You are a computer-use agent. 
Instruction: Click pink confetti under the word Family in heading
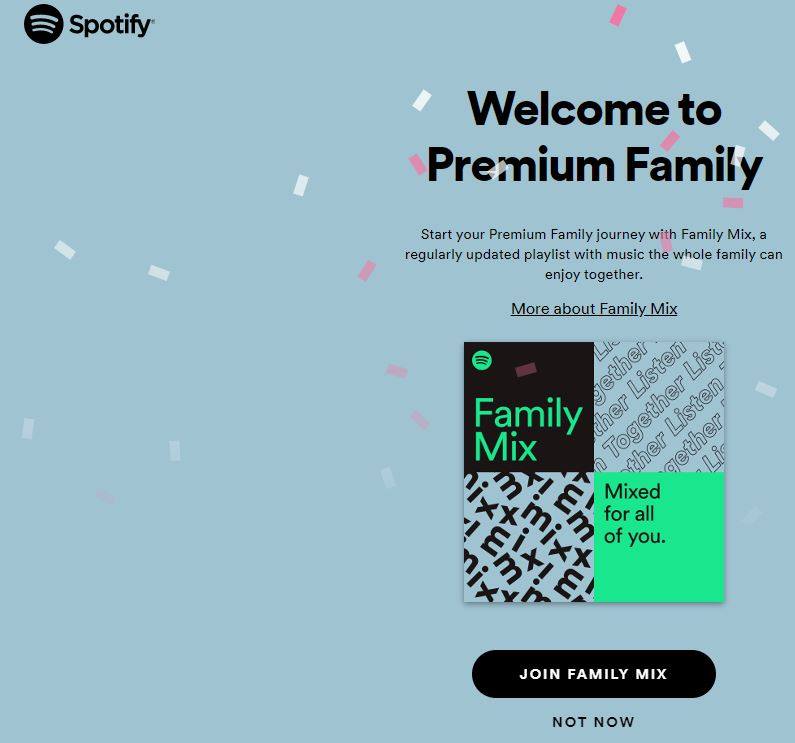[733, 203]
